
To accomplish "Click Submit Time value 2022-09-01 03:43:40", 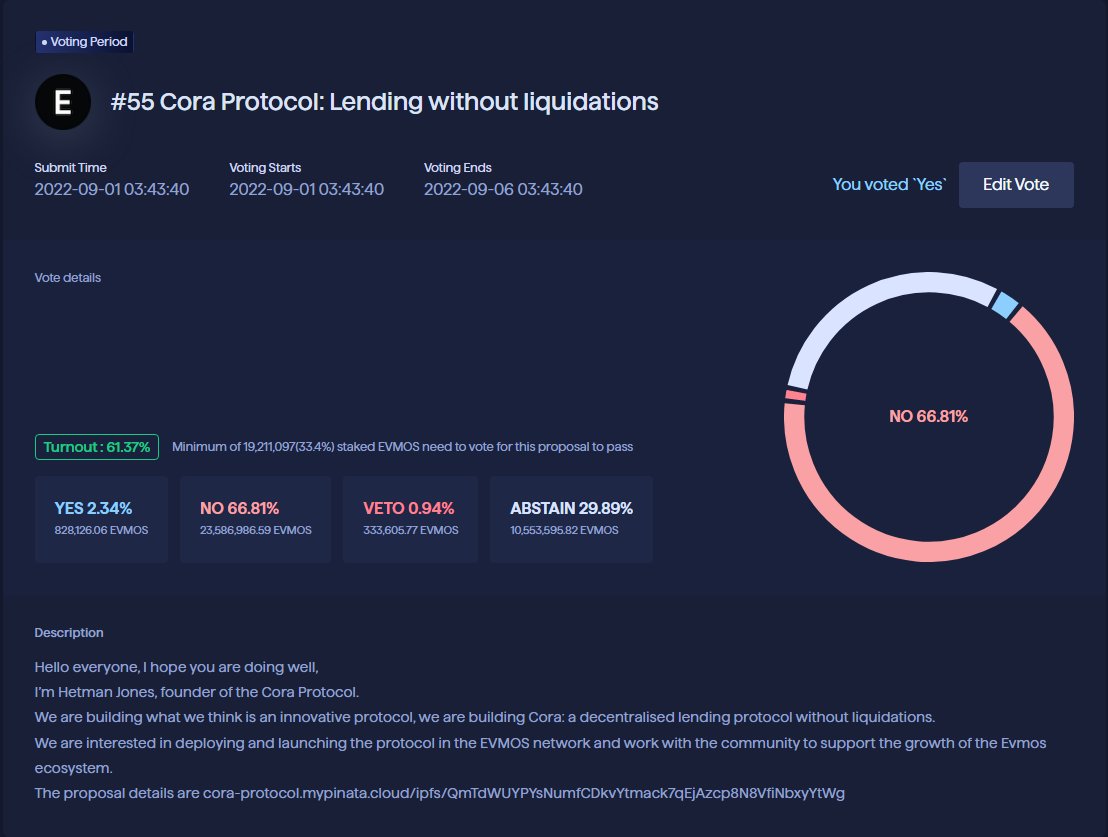I will [112, 189].
